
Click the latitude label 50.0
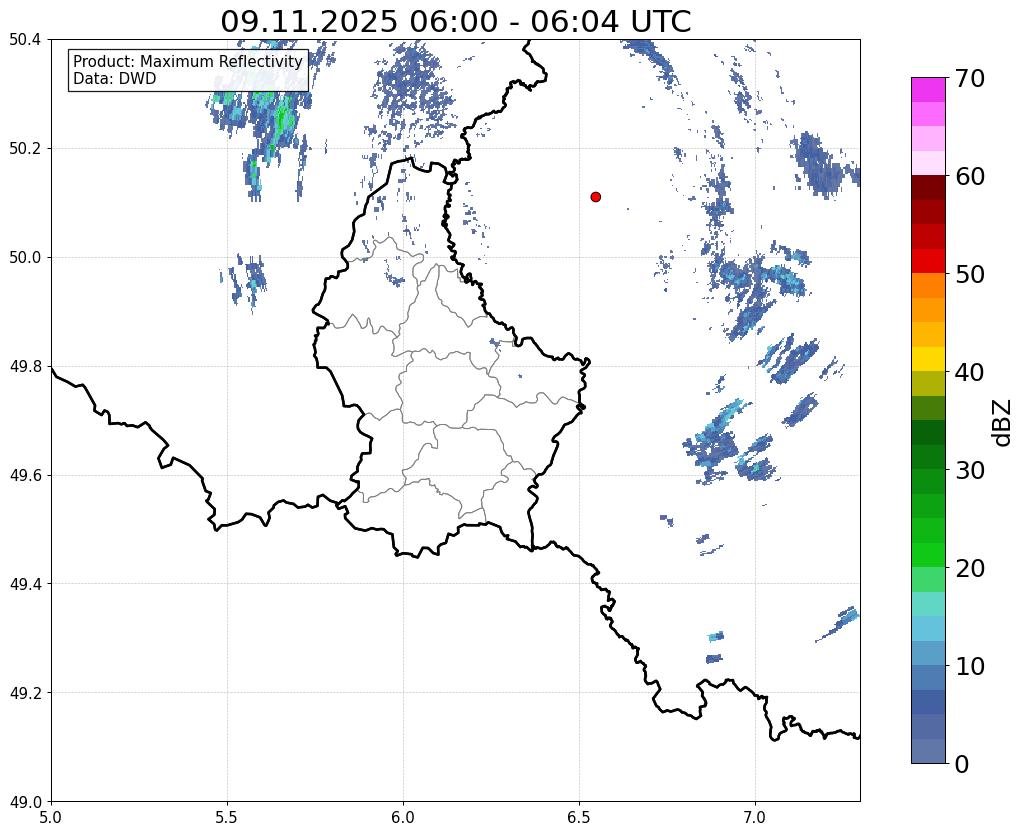pyautogui.click(x=25, y=258)
